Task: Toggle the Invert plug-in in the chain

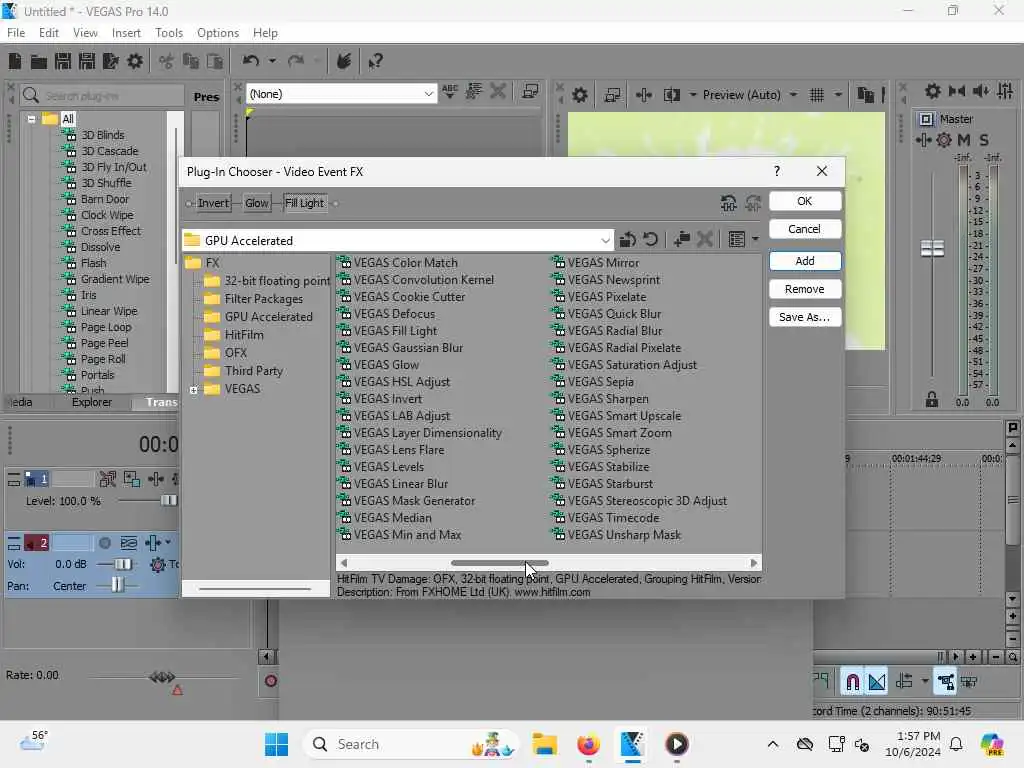Action: (x=213, y=203)
